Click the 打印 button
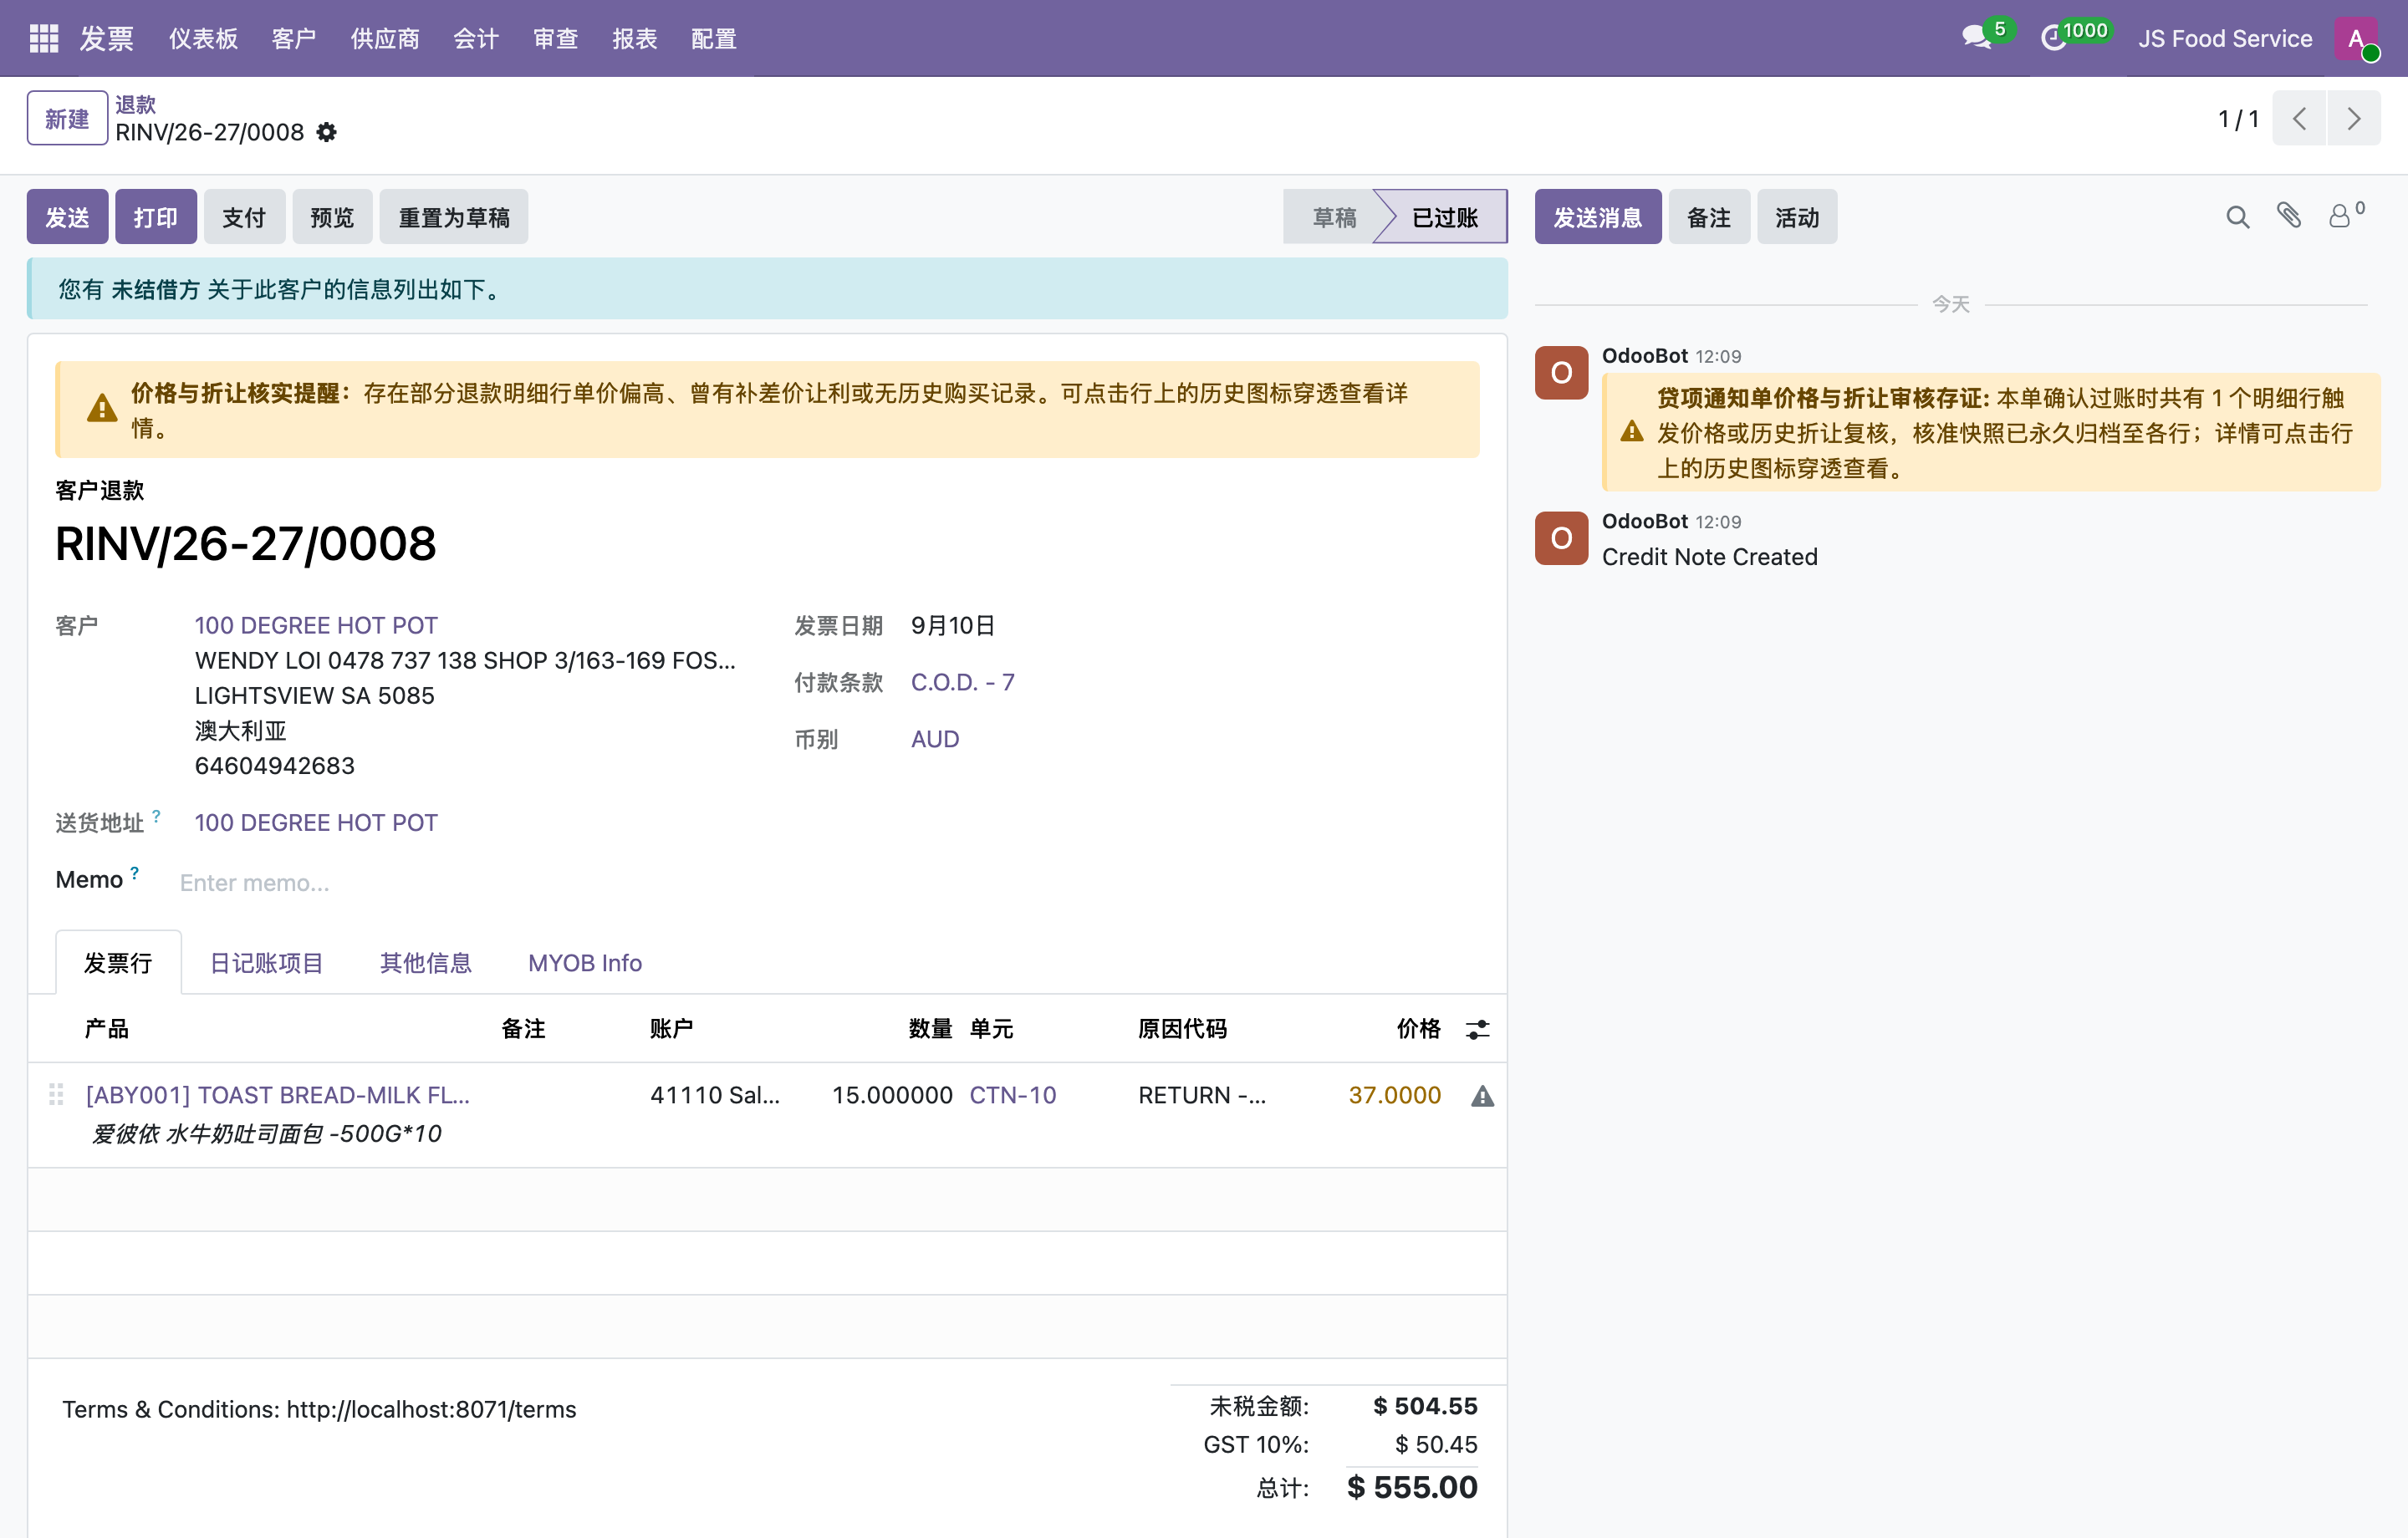 (x=155, y=217)
